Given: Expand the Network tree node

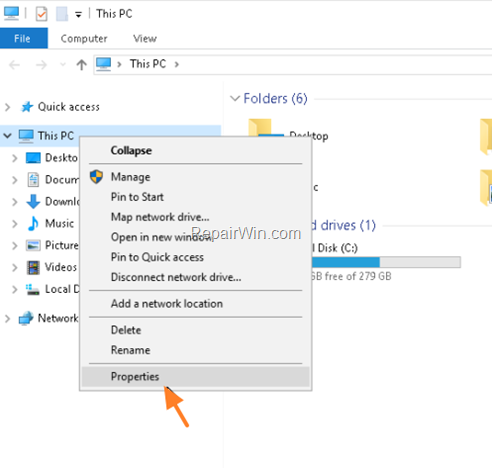Looking at the screenshot, I should (x=7, y=318).
